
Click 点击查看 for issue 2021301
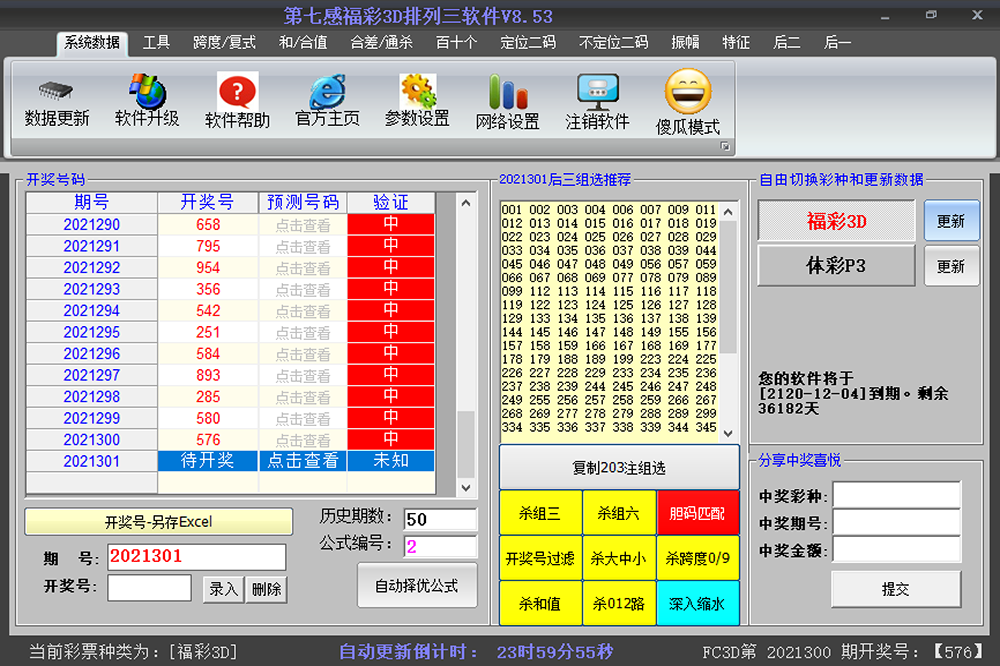tap(303, 461)
